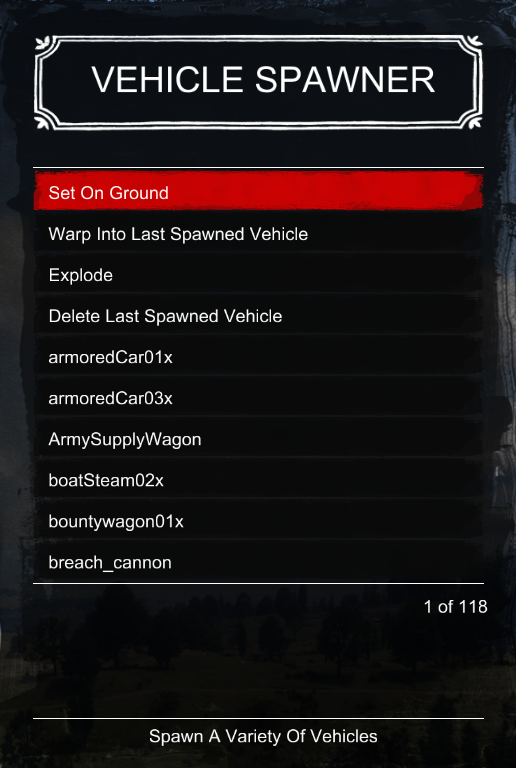The width and height of the screenshot is (516, 768).
Task: Pick boatSteam02x in the vehicle list
Action: (x=258, y=480)
